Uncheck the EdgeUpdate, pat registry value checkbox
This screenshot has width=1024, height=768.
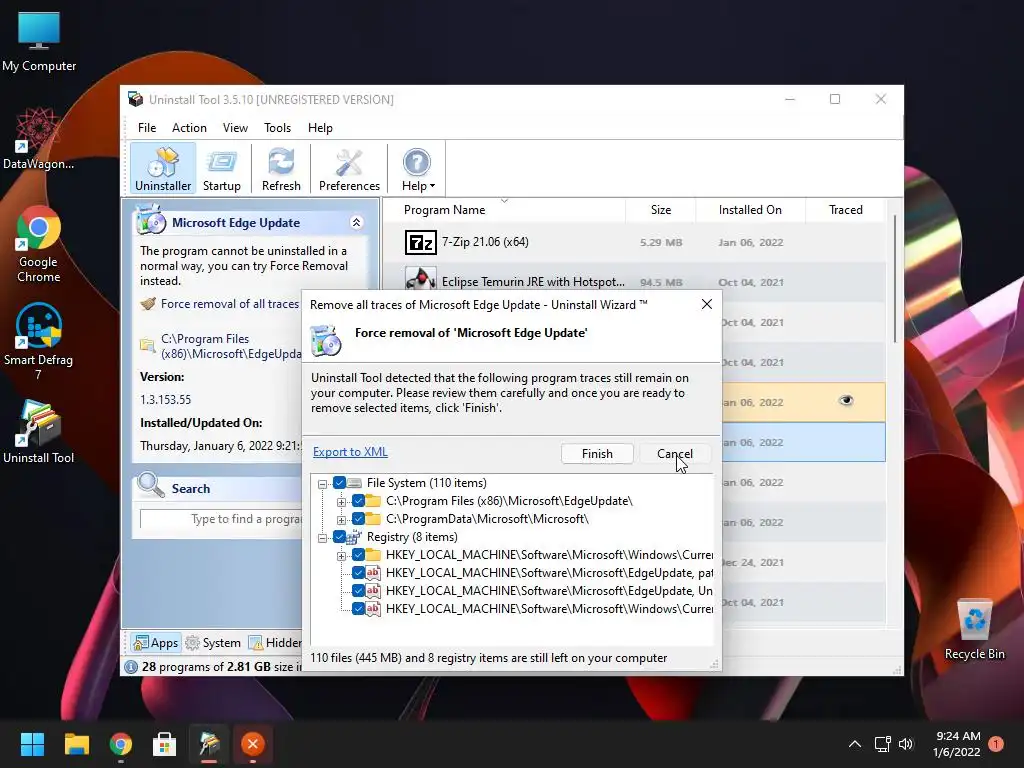coord(359,573)
